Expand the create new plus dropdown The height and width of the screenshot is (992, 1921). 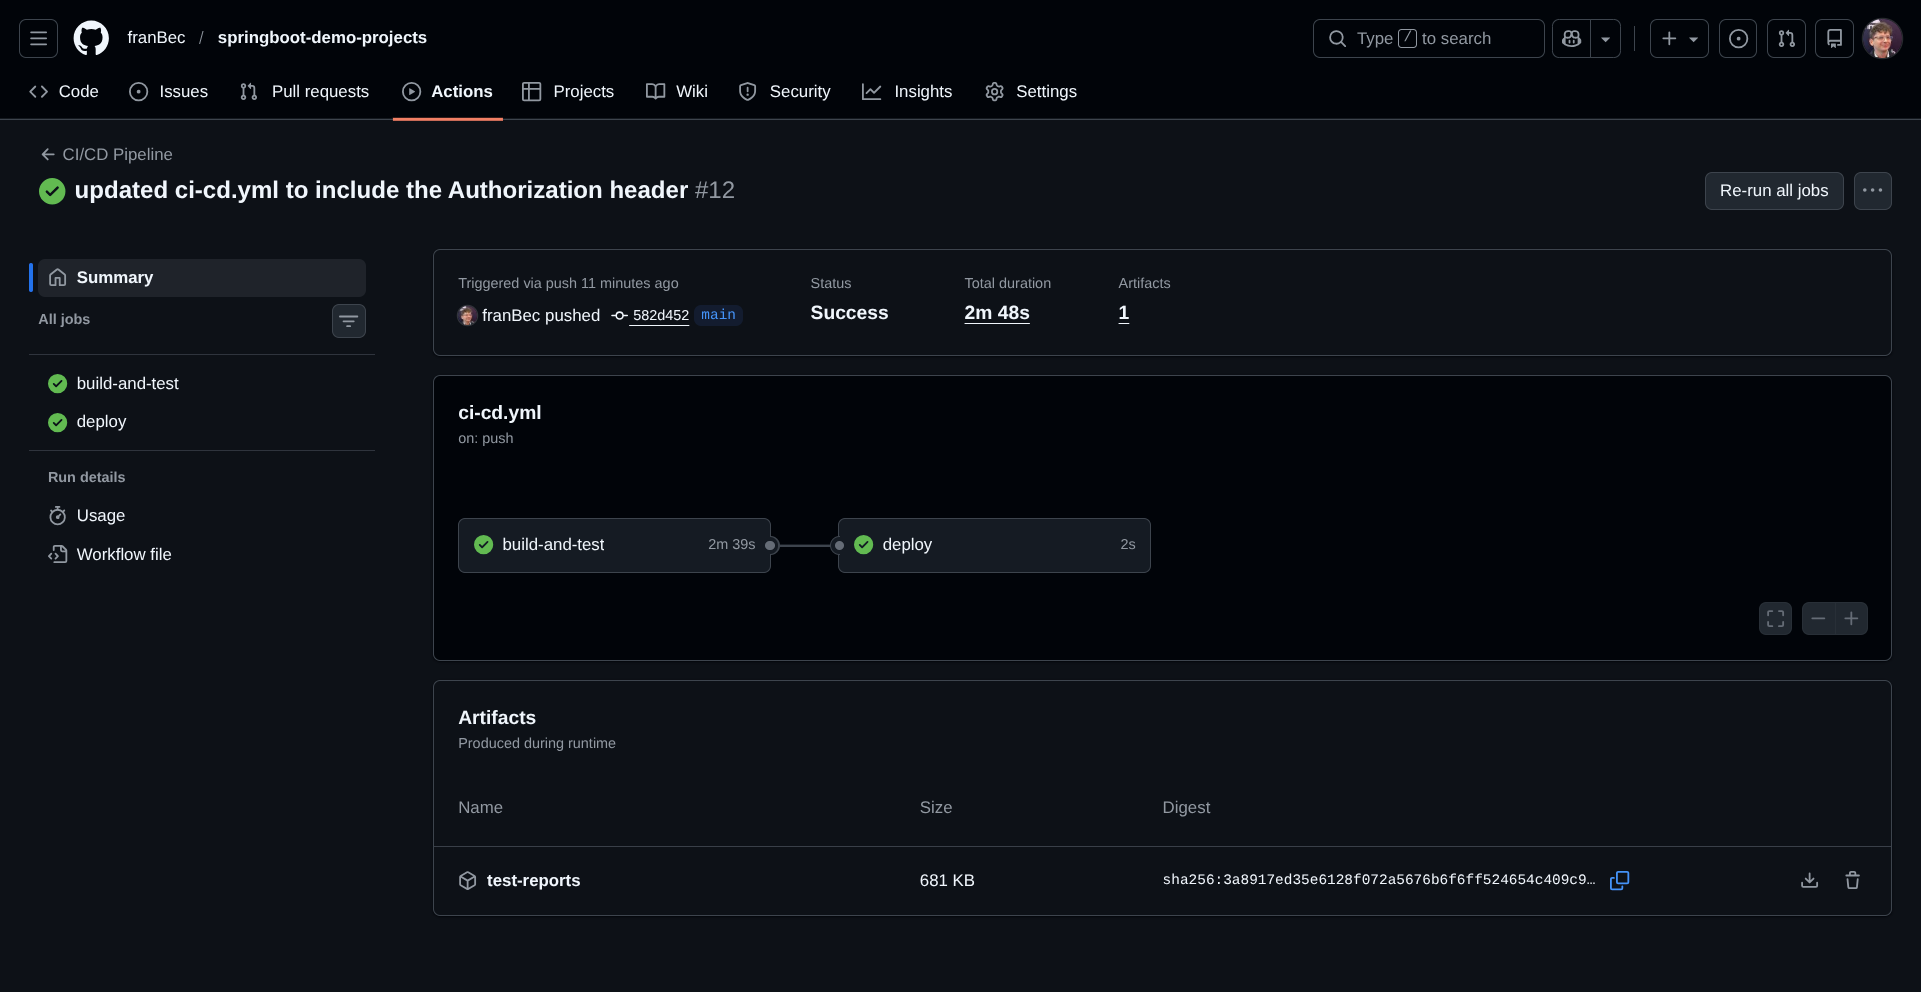[1679, 38]
